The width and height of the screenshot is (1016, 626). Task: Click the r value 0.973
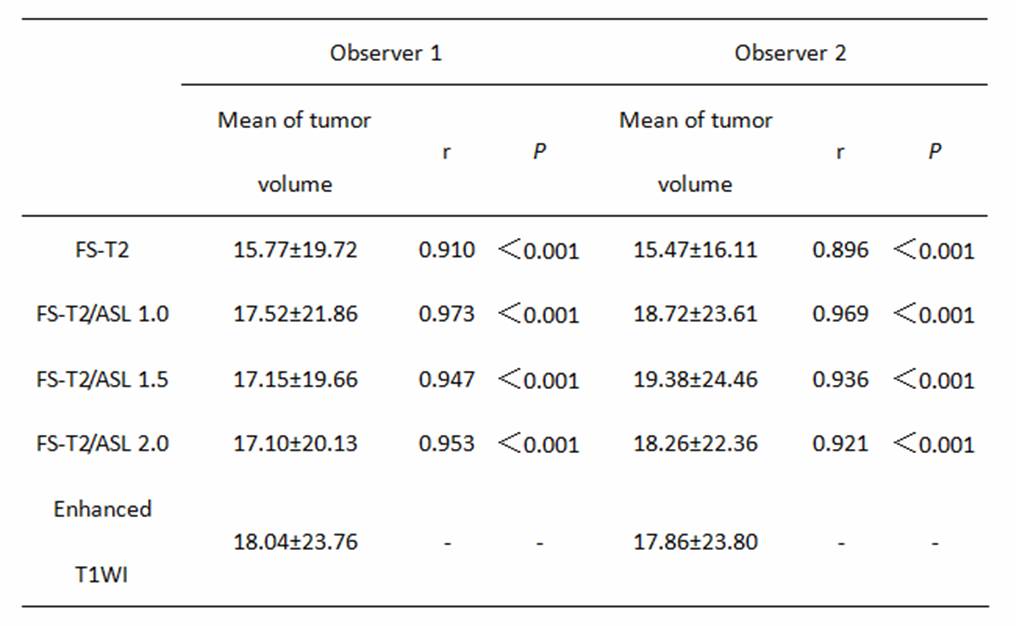446,314
